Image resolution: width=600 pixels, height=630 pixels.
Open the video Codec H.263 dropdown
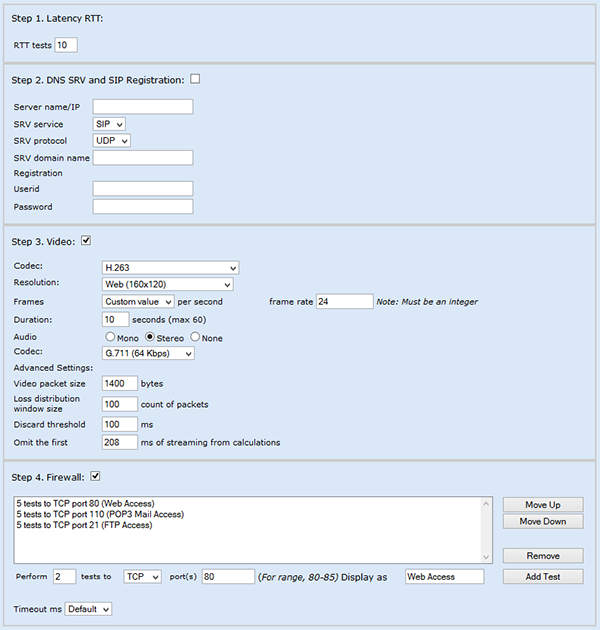click(170, 268)
